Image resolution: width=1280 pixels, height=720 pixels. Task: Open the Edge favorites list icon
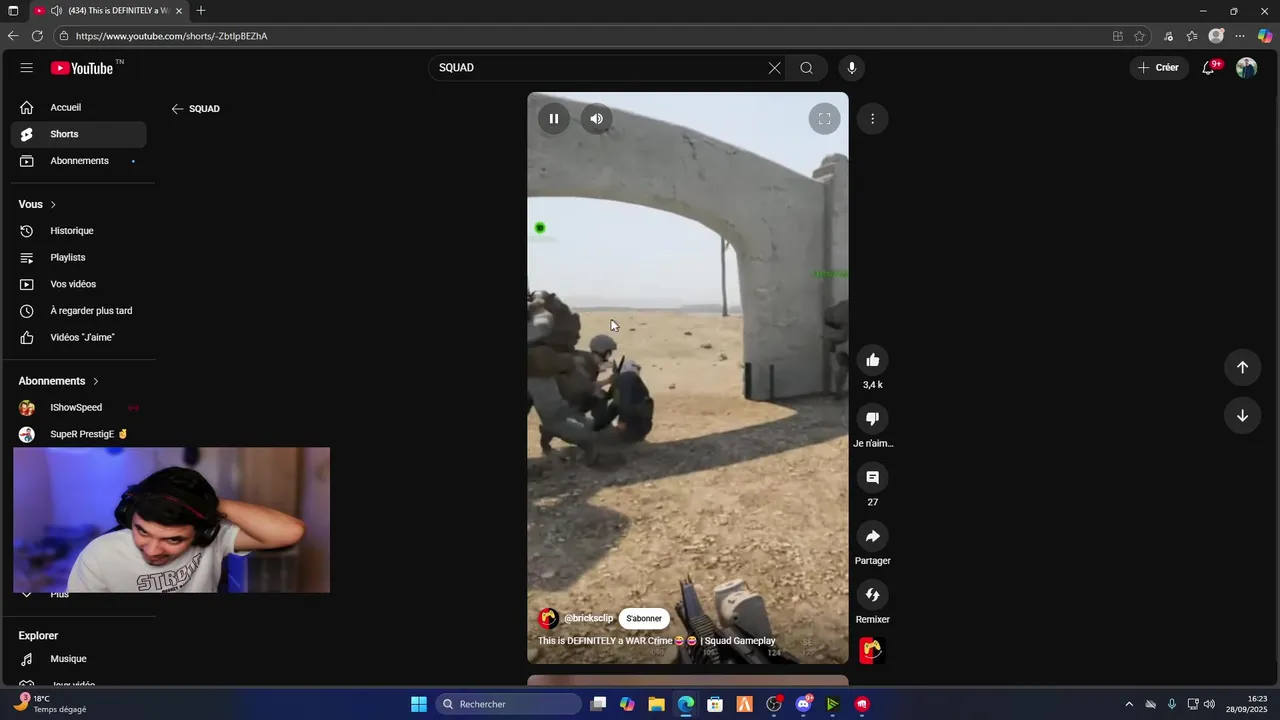click(1192, 36)
